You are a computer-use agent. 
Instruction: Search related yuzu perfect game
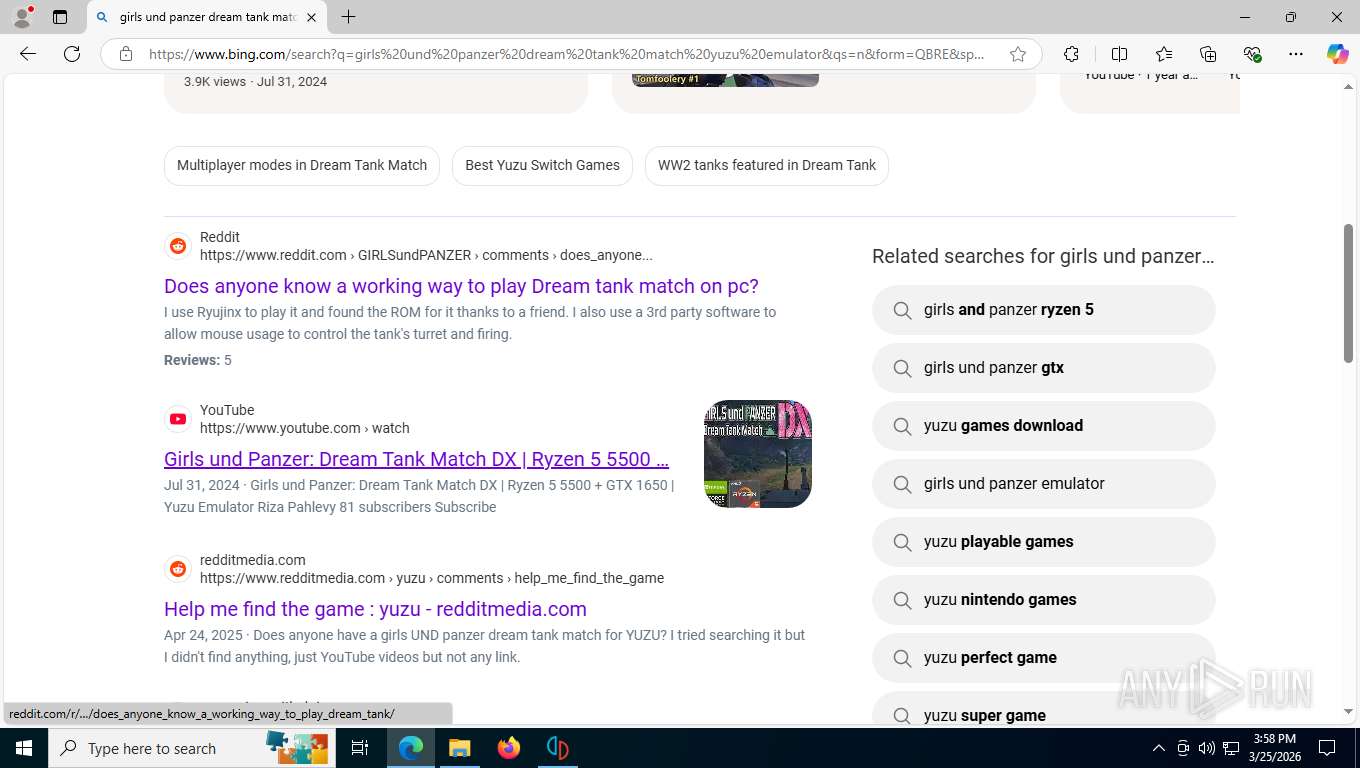click(x=1044, y=658)
